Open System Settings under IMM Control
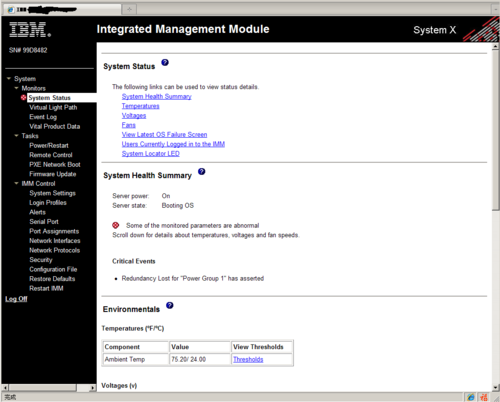500x402 pixels. point(52,193)
